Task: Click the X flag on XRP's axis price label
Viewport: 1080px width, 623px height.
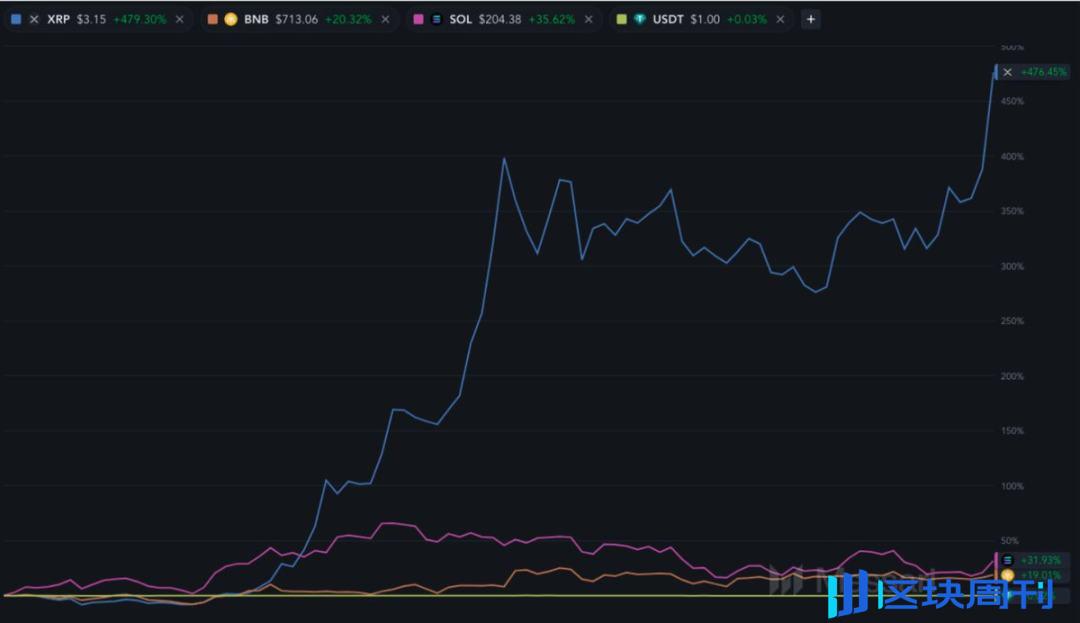Action: pyautogui.click(x=1007, y=72)
